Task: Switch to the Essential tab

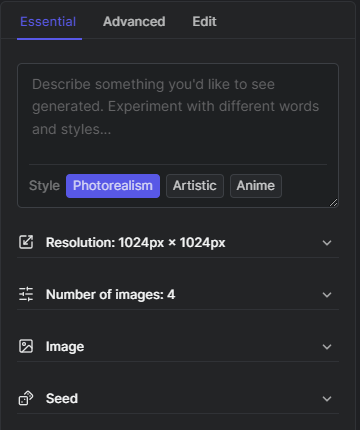Action: coord(48,22)
